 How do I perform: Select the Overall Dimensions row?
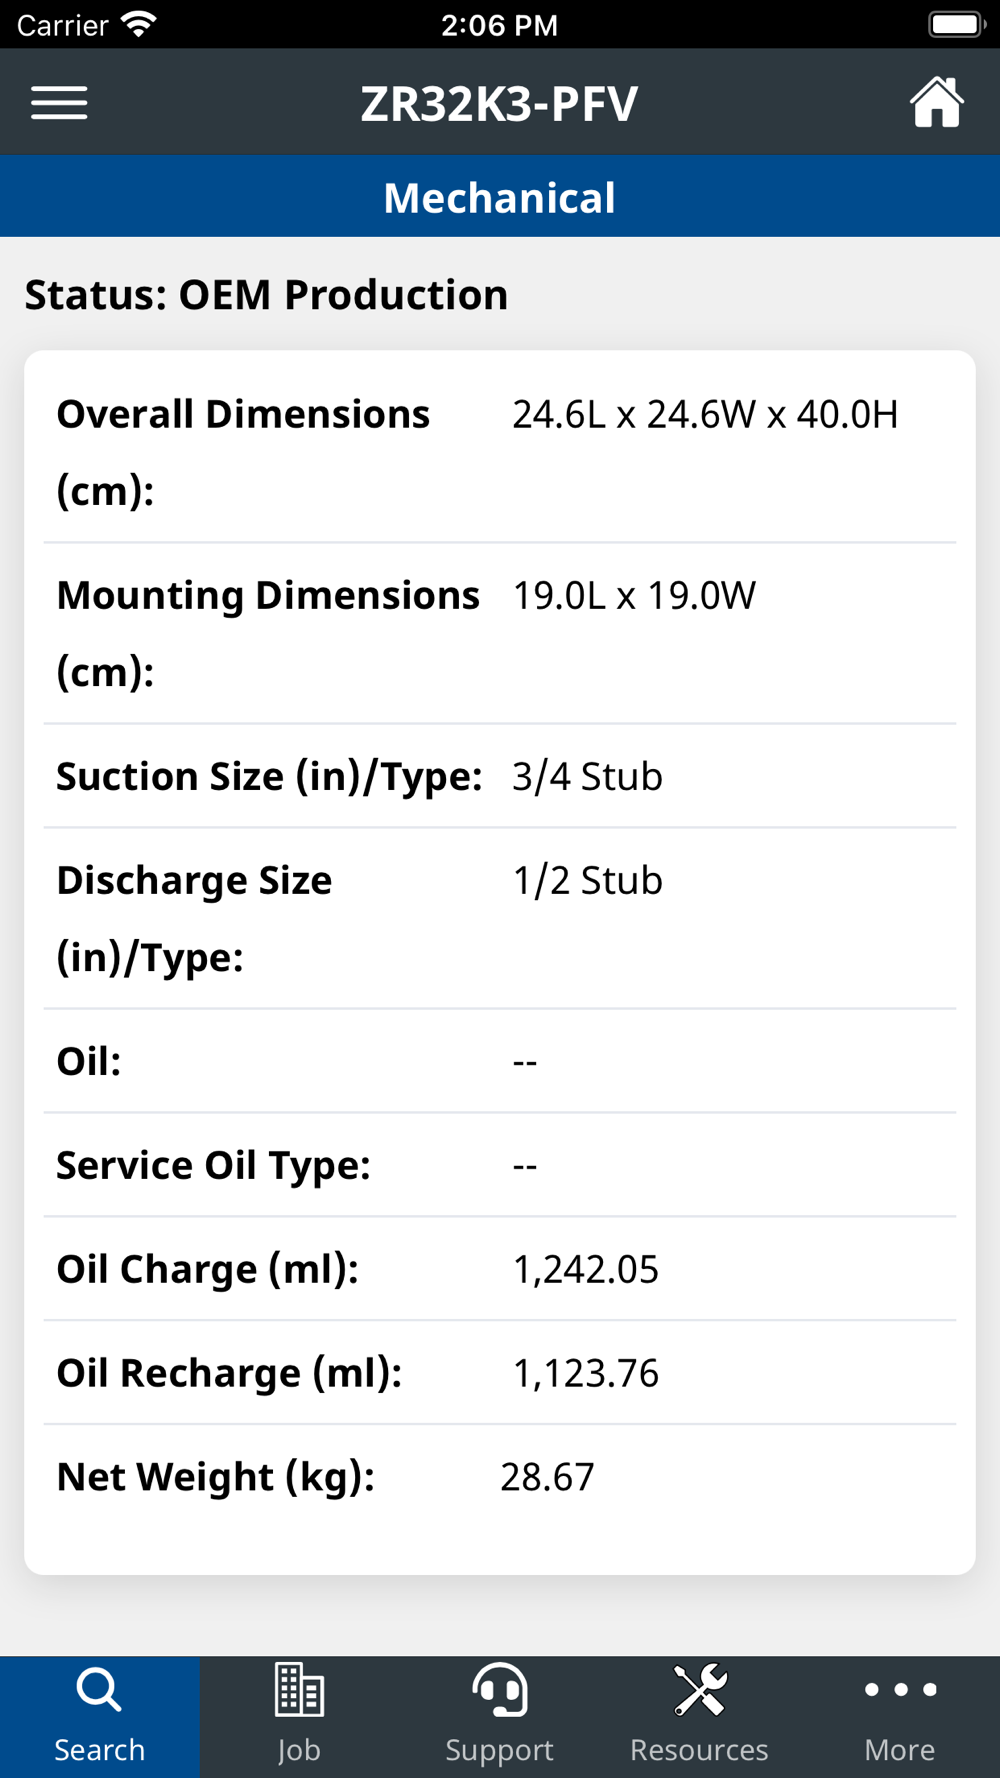pos(499,451)
